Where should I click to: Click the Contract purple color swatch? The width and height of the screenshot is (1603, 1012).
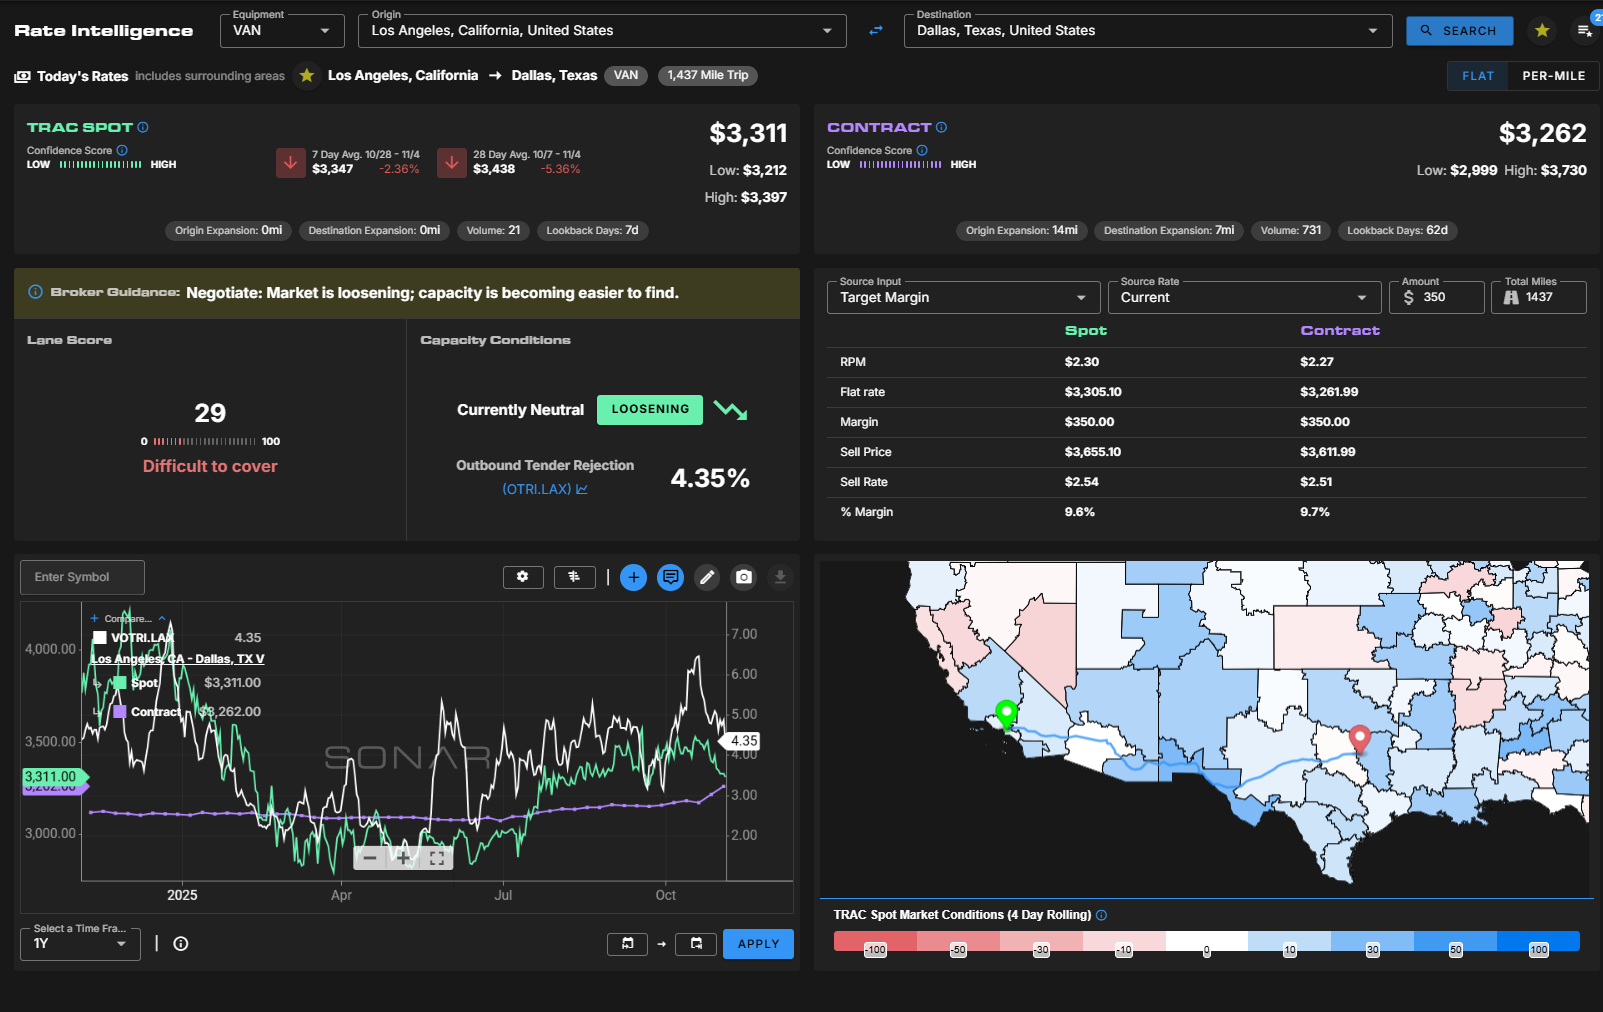pyautogui.click(x=120, y=712)
